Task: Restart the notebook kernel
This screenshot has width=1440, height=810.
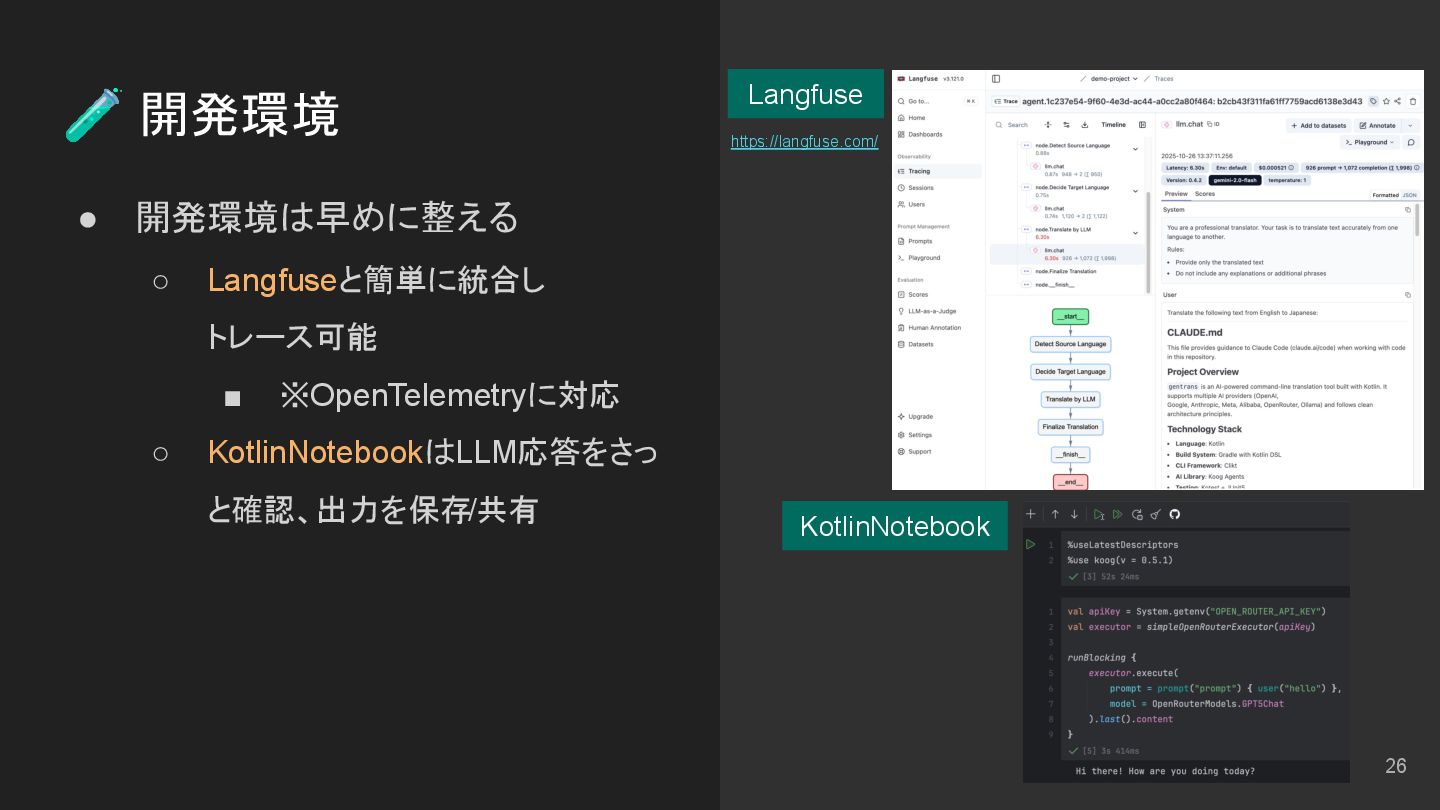Action: (x=1137, y=514)
